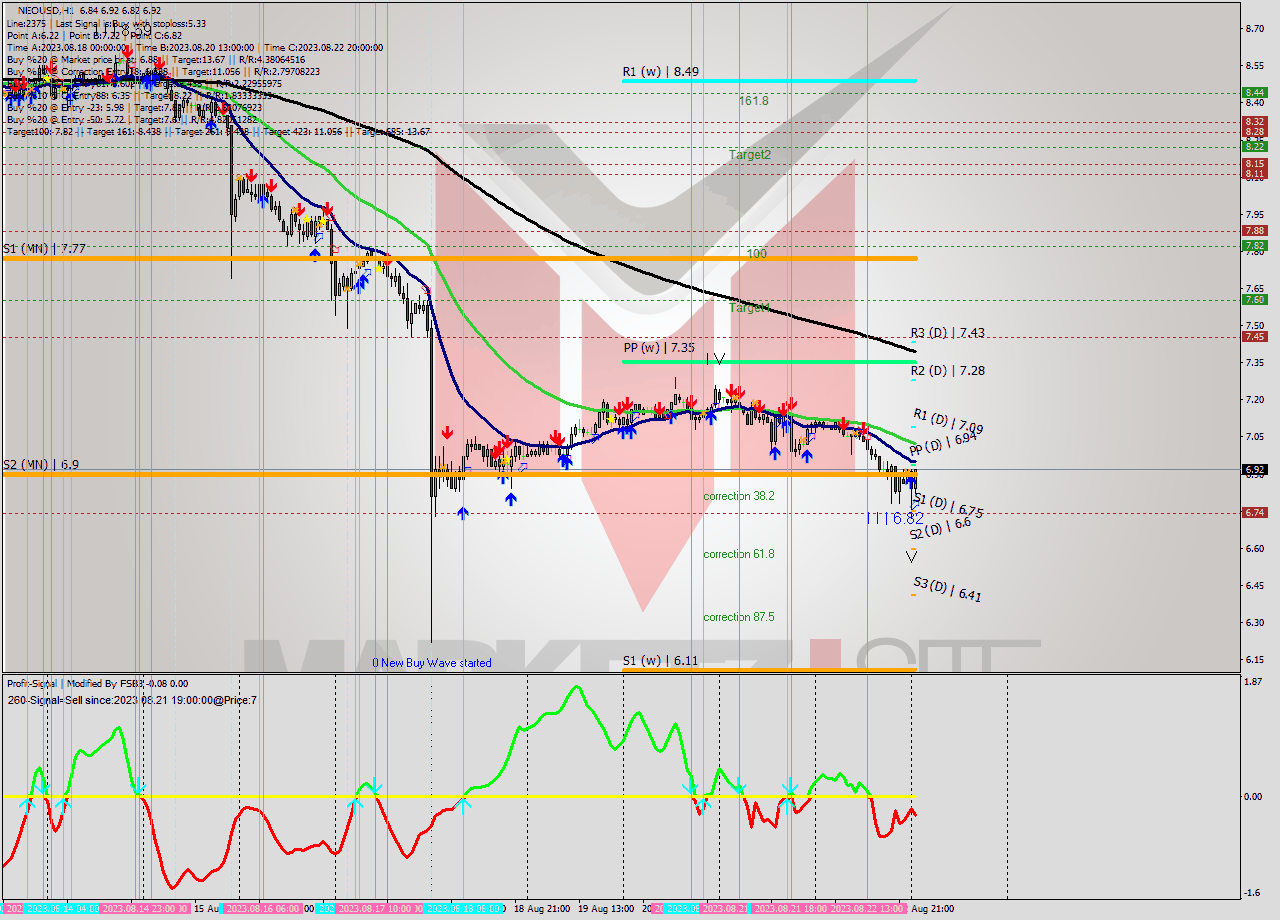The image size is (1280, 920).
Task: Click the 'correction 87.5' label
Action: tap(739, 617)
